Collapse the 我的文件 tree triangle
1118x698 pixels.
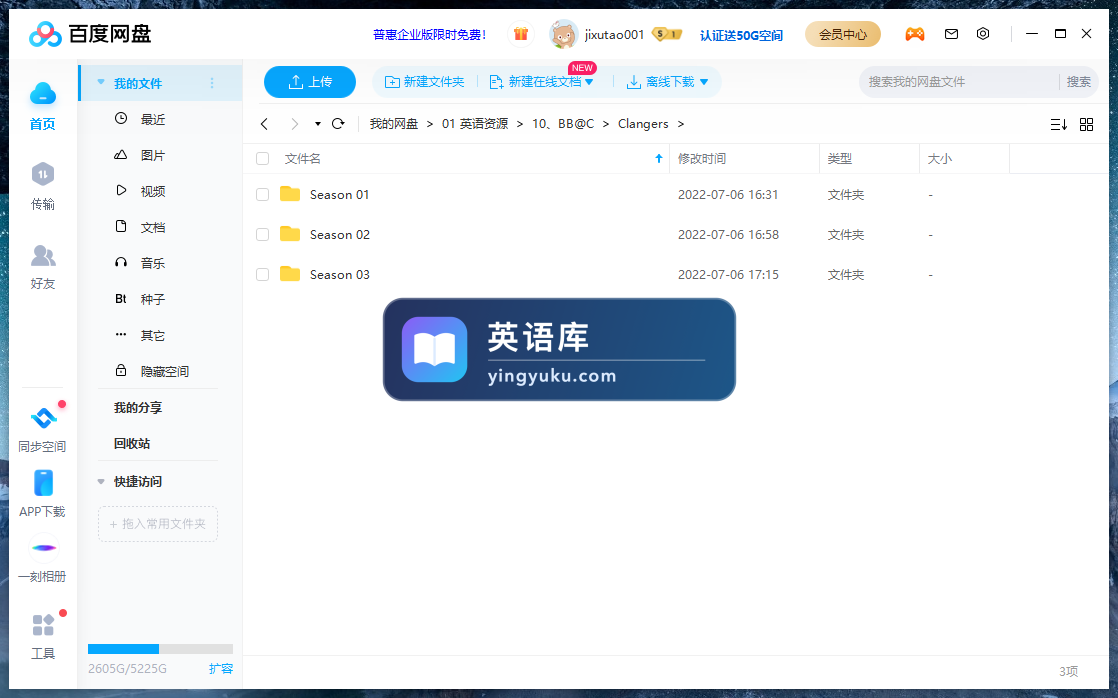point(101,83)
